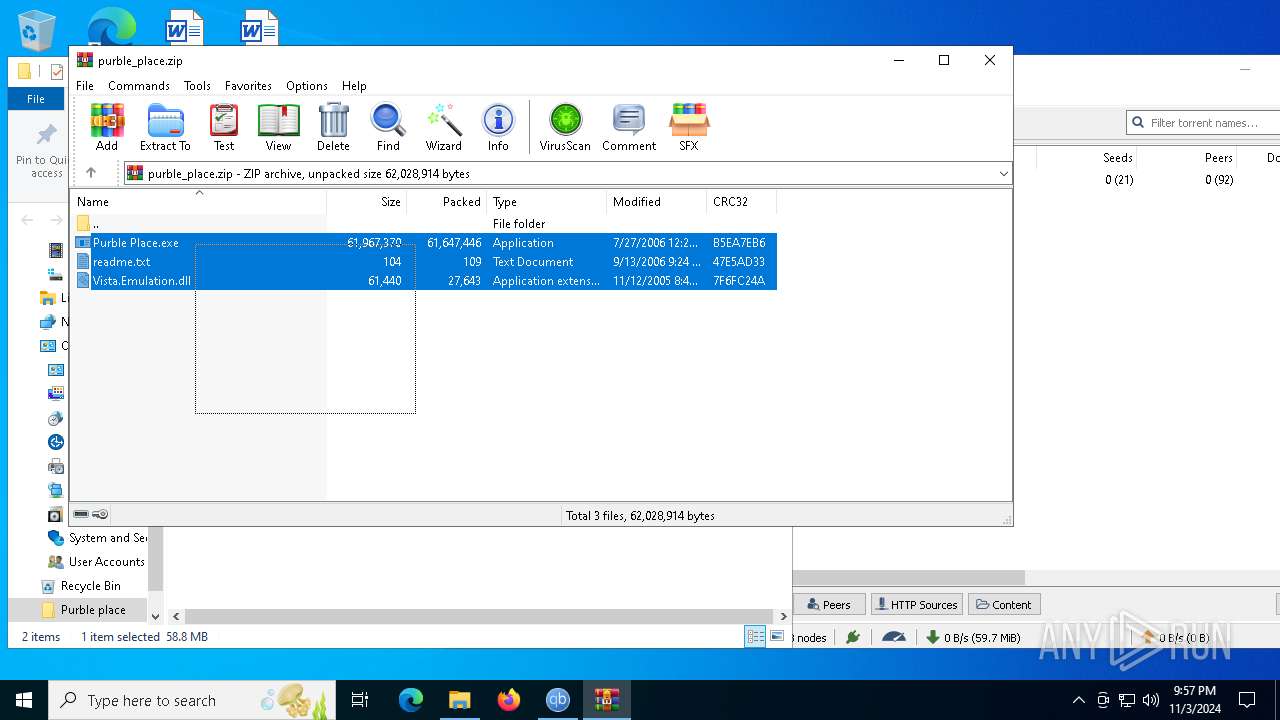The image size is (1280, 720).
Task: Expand the archive path dropdown
Action: (1003, 174)
